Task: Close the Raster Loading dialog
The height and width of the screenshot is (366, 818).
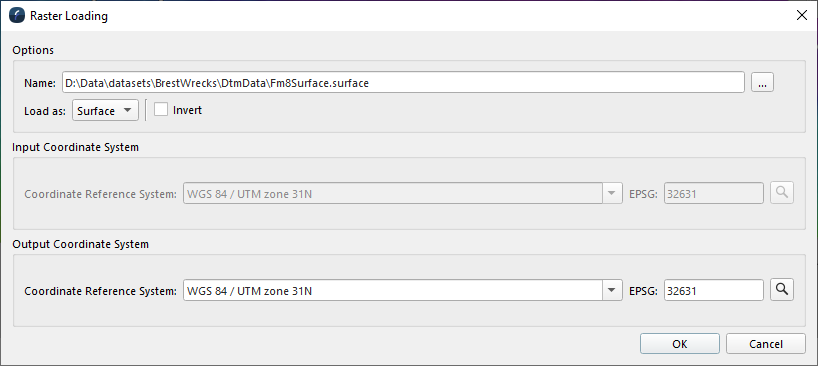Action: pos(802,16)
